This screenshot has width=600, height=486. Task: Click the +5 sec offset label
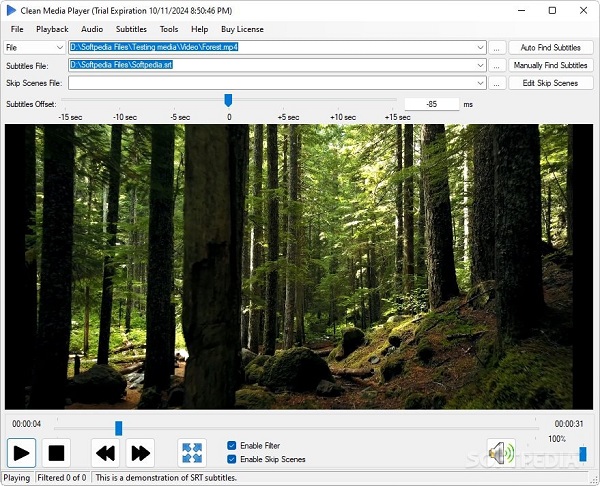289,117
